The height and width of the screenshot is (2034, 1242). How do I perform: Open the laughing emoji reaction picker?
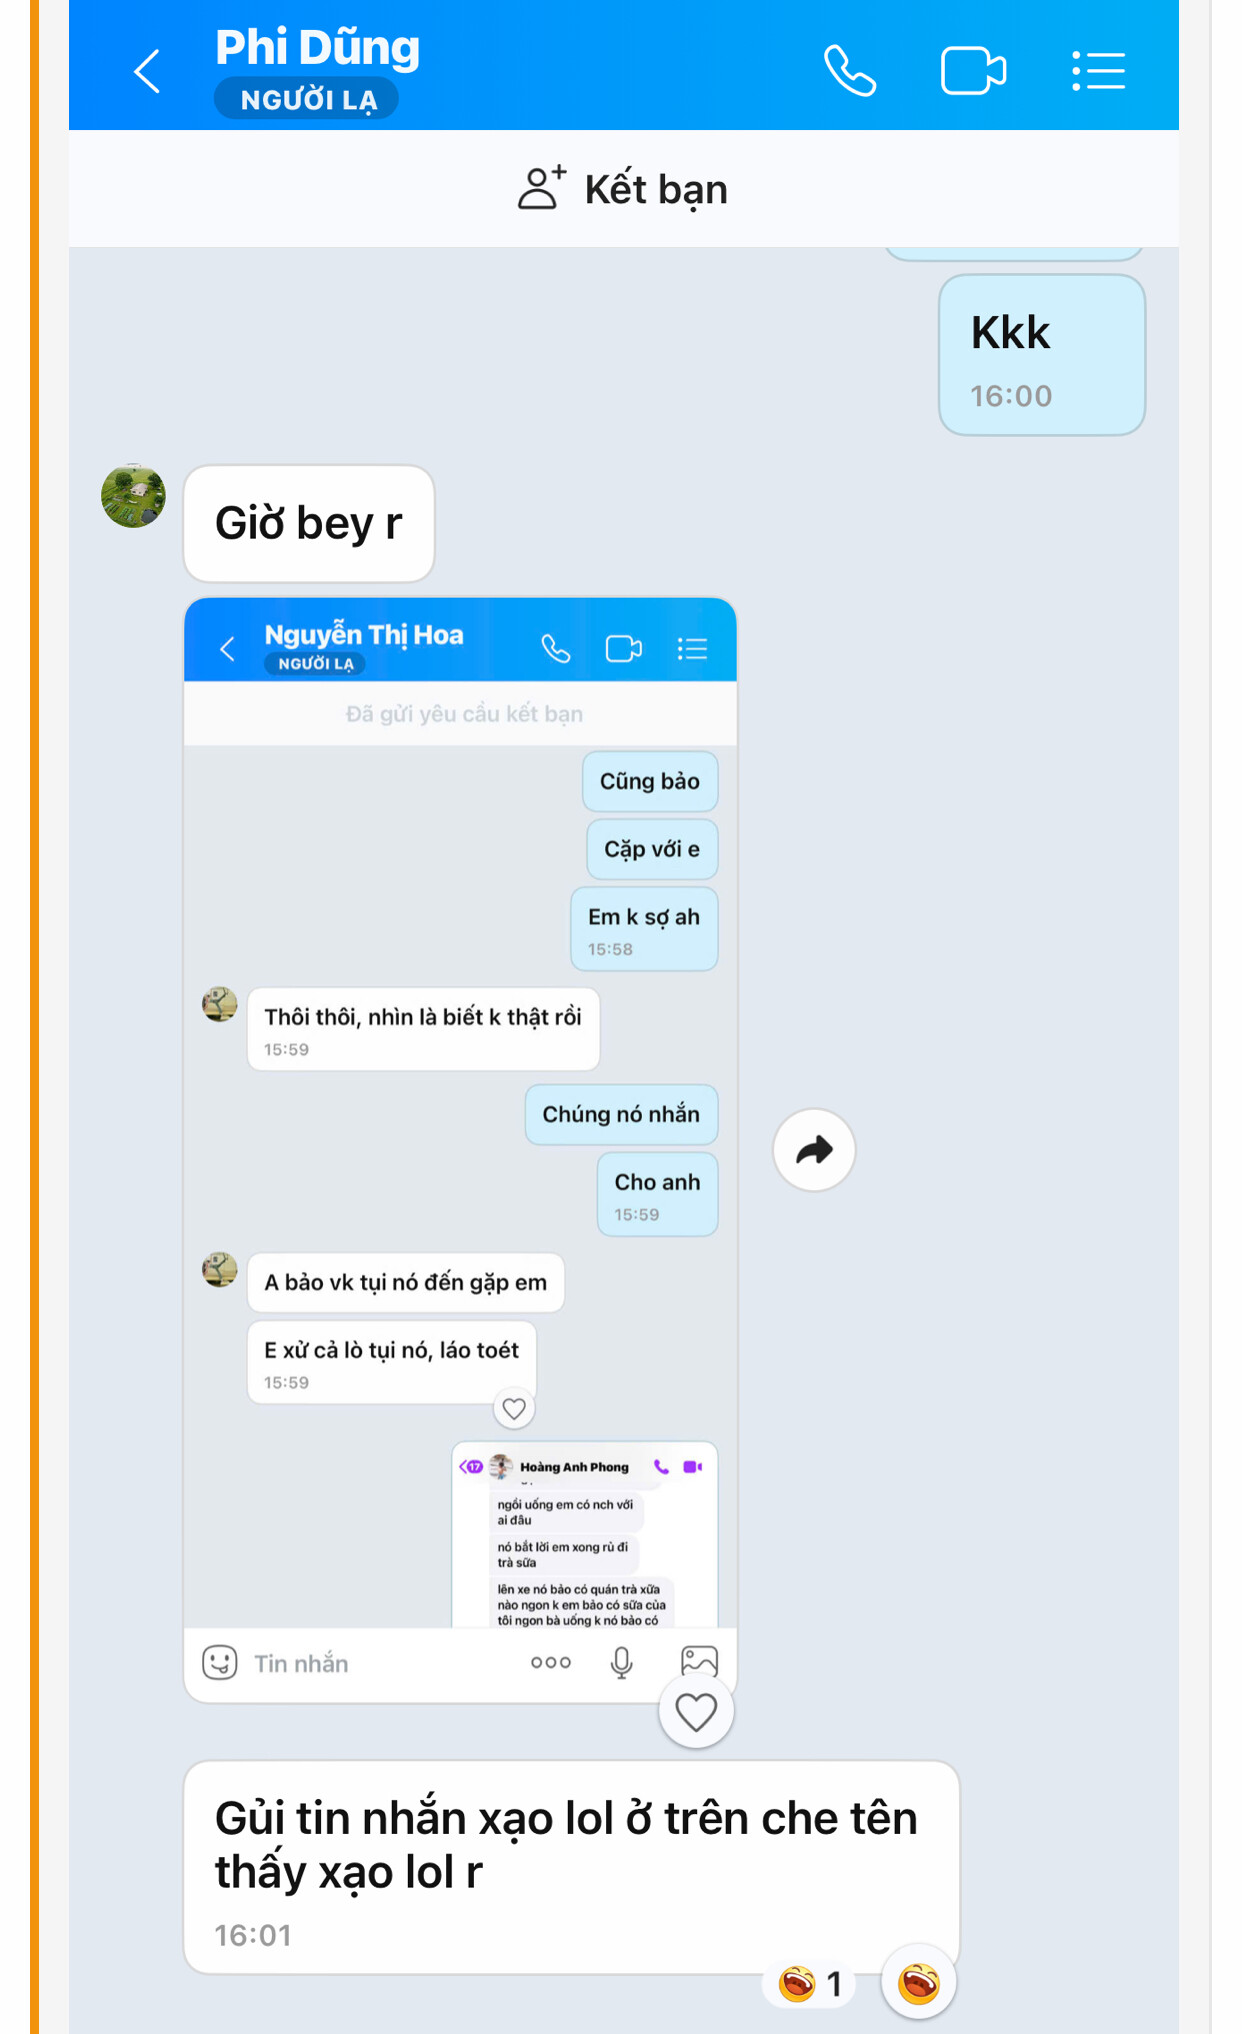click(x=918, y=1982)
